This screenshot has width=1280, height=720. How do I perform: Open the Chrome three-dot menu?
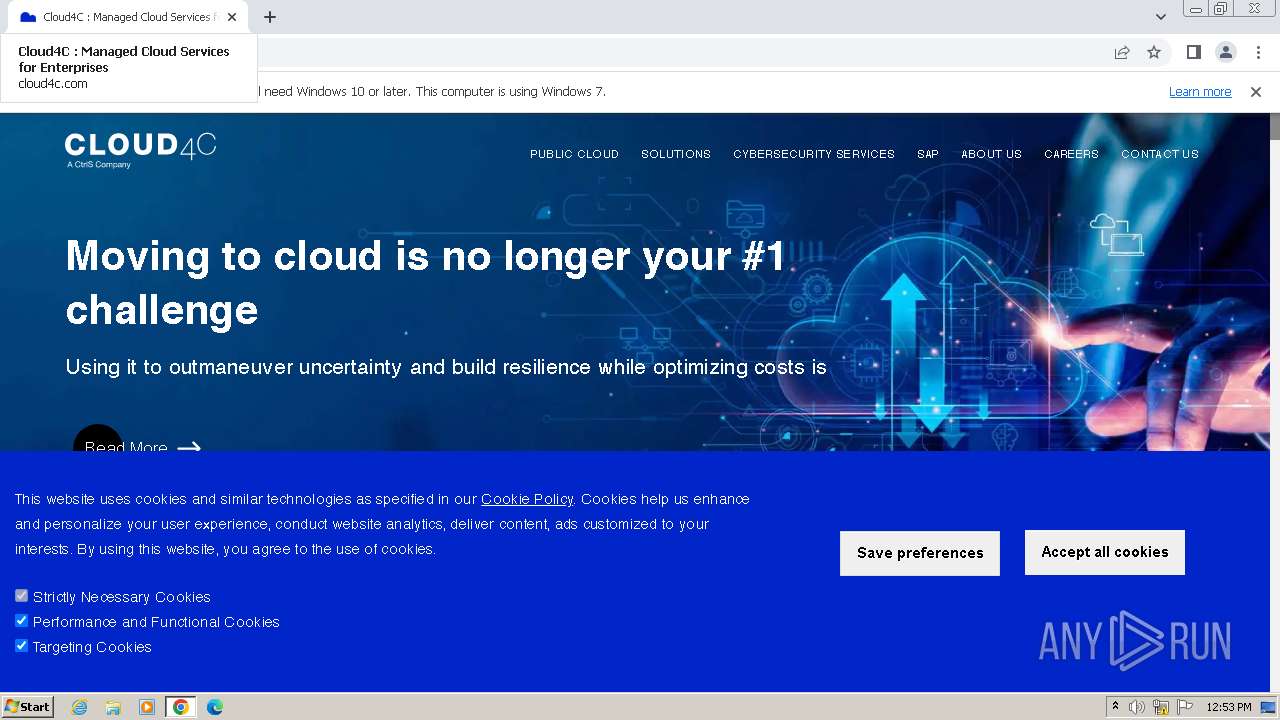[x=1258, y=52]
